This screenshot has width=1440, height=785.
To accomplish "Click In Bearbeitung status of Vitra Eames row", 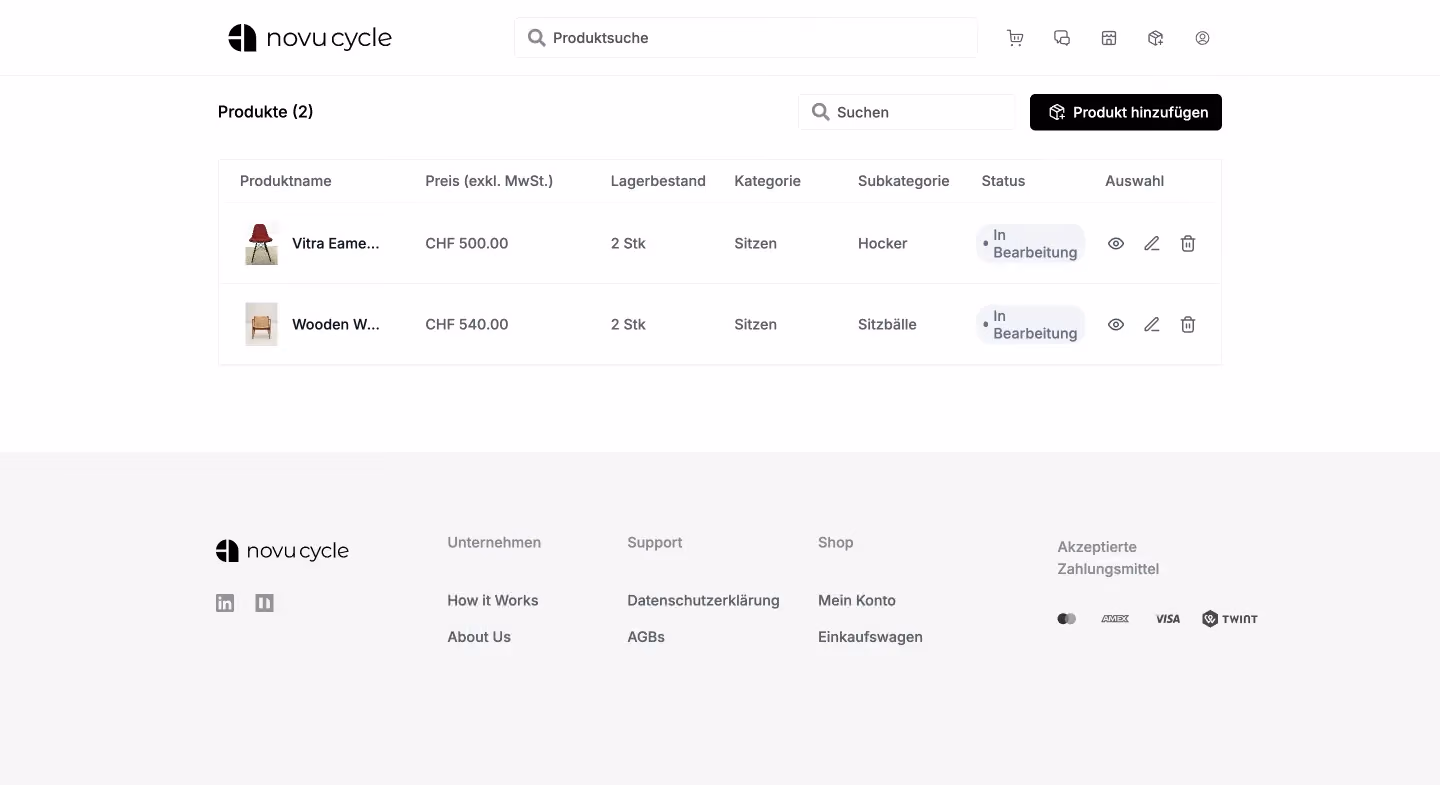I will [1030, 243].
